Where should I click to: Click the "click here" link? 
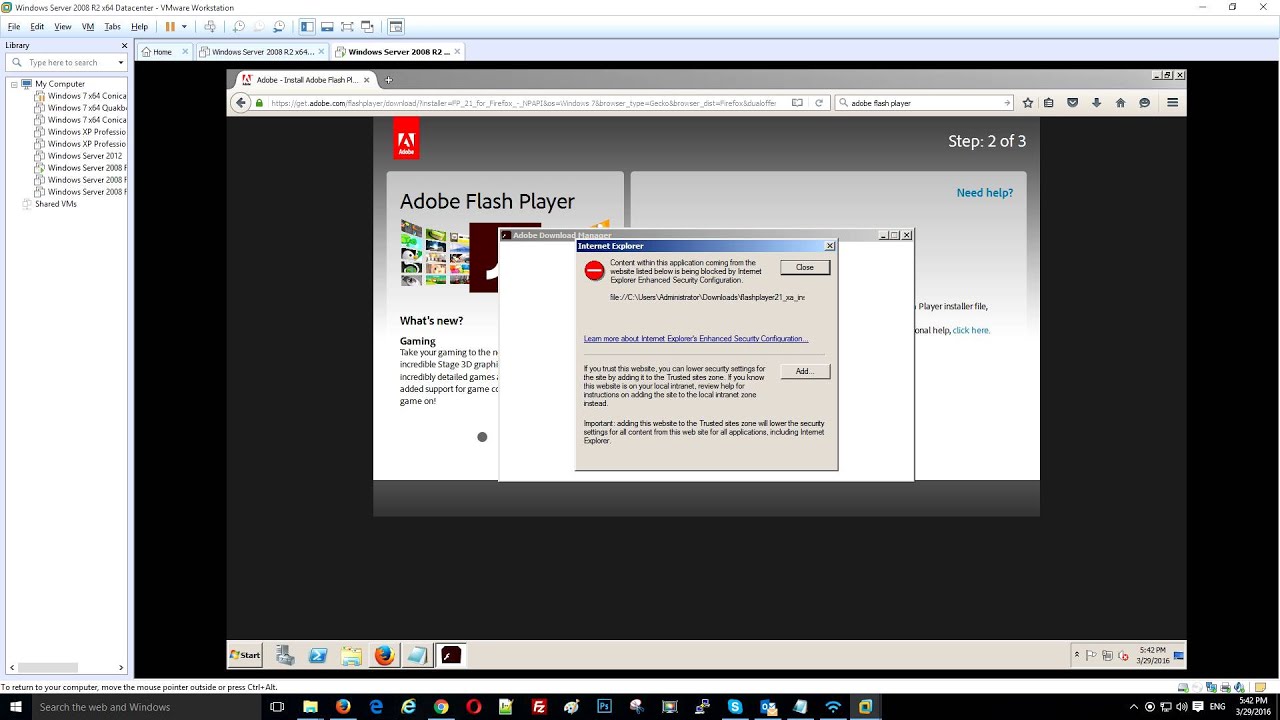click(971, 330)
